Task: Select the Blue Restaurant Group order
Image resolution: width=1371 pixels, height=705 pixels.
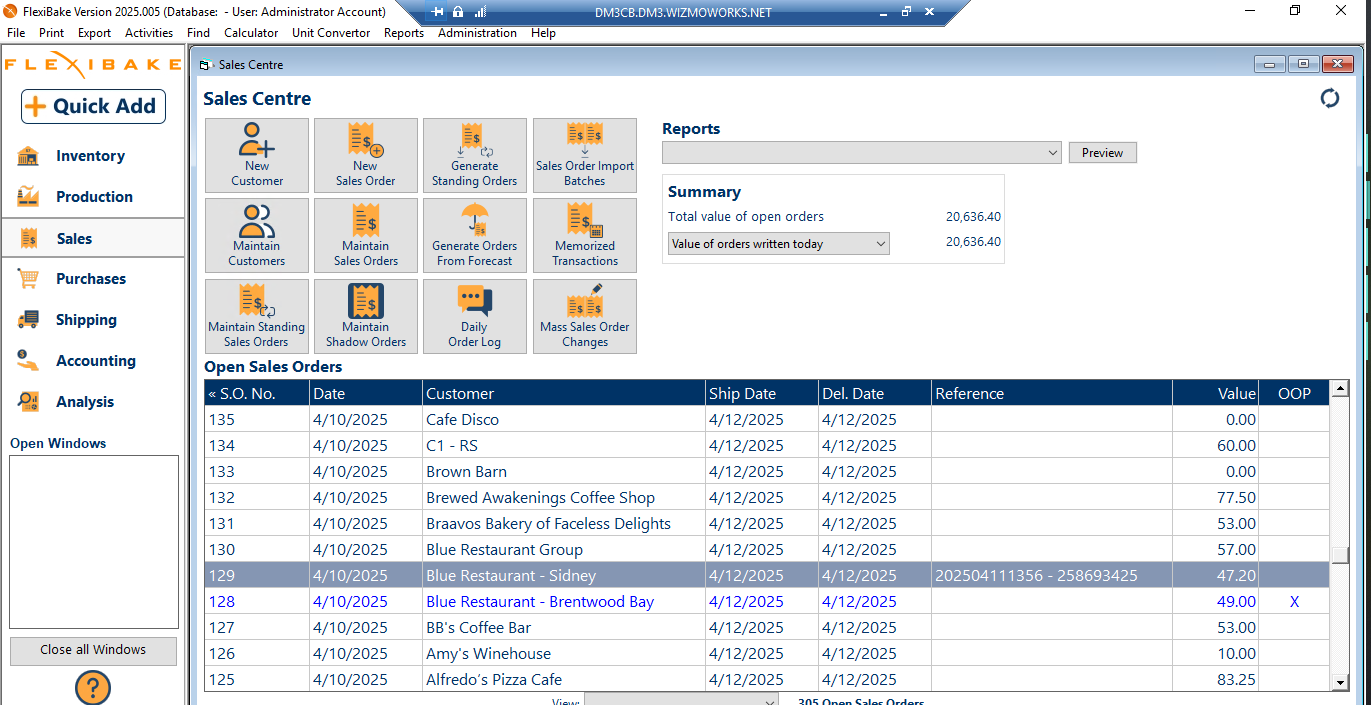Action: (x=767, y=550)
